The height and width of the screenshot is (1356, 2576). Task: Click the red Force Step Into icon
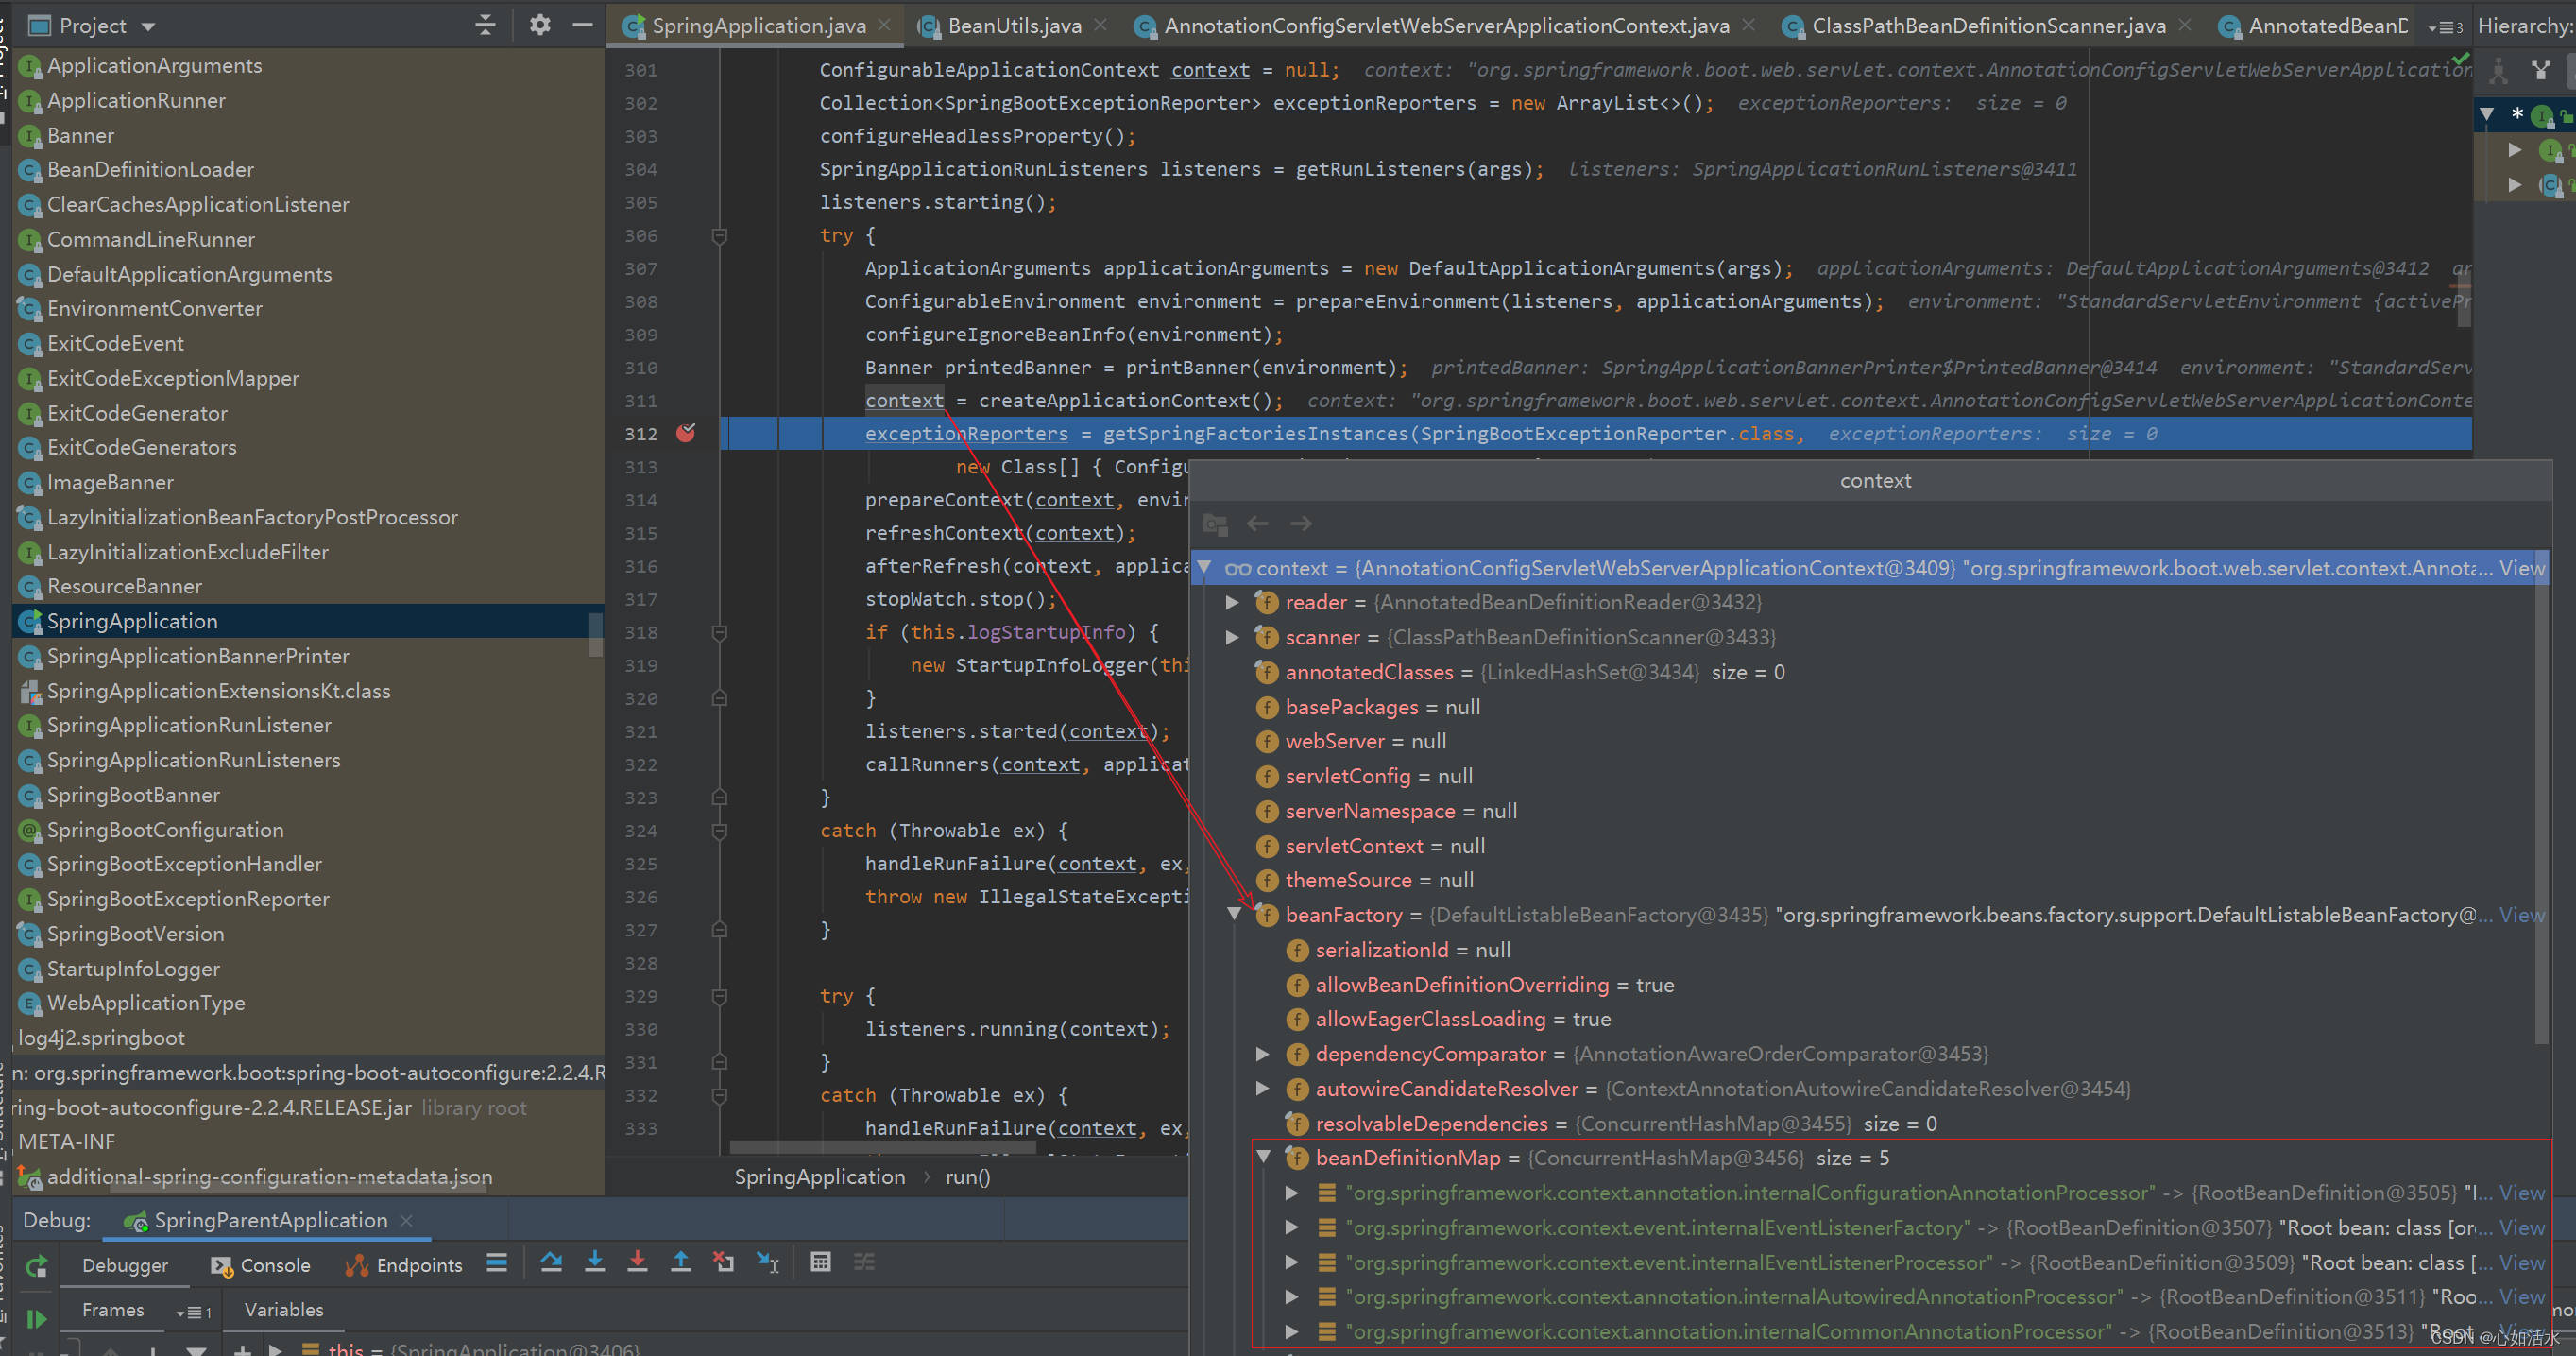point(637,1263)
